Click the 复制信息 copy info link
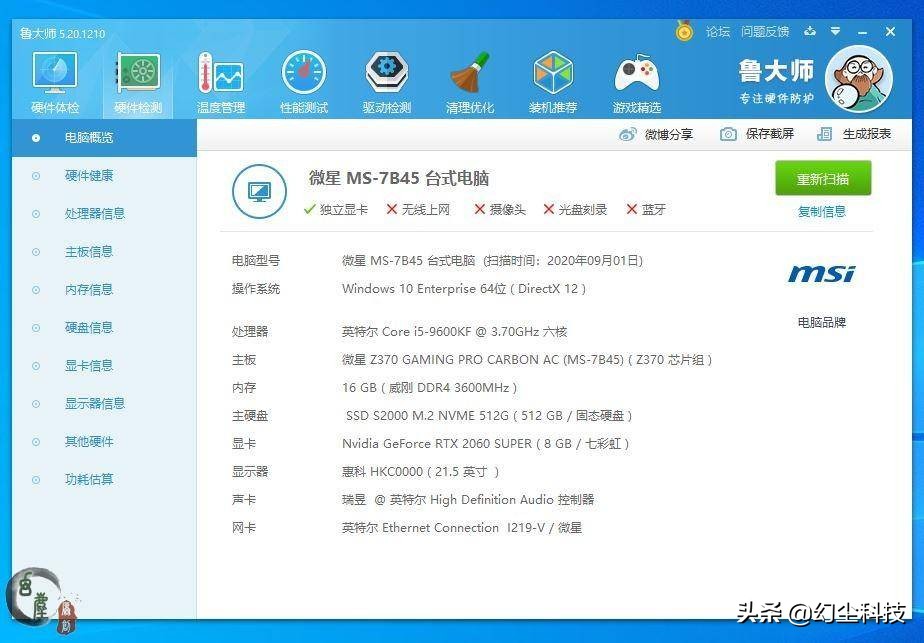Screen dimensions: 924x643 (x=820, y=212)
